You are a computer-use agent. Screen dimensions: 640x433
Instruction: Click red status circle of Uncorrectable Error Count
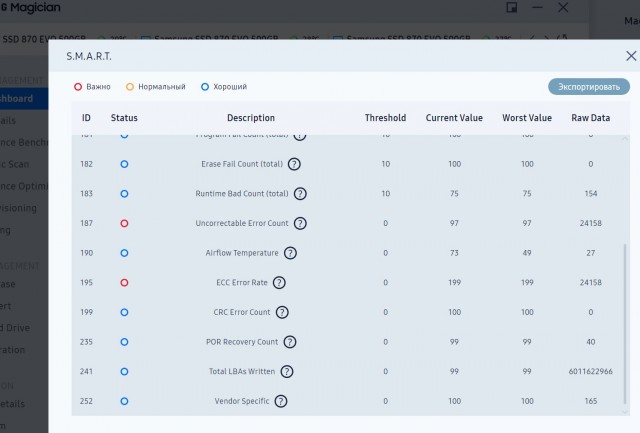pyautogui.click(x=124, y=224)
